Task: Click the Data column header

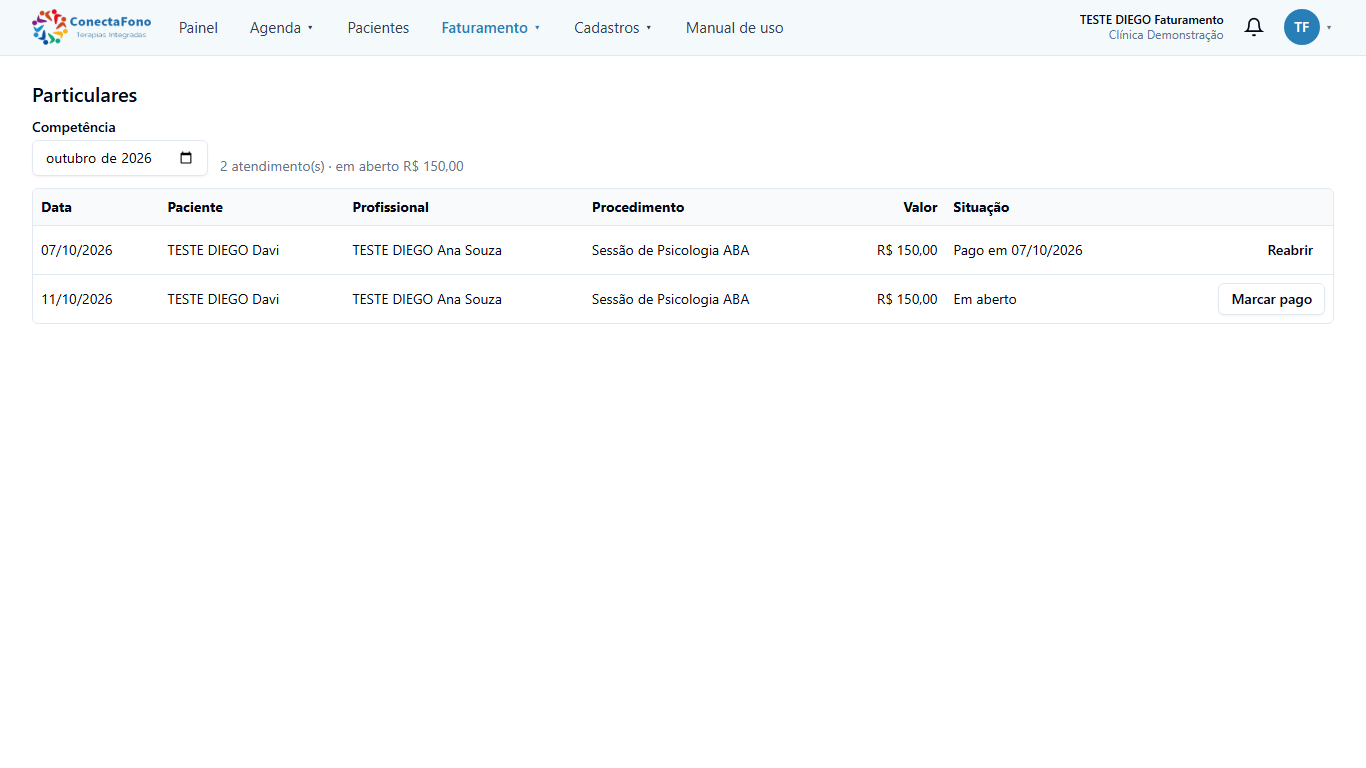Action: click(56, 207)
